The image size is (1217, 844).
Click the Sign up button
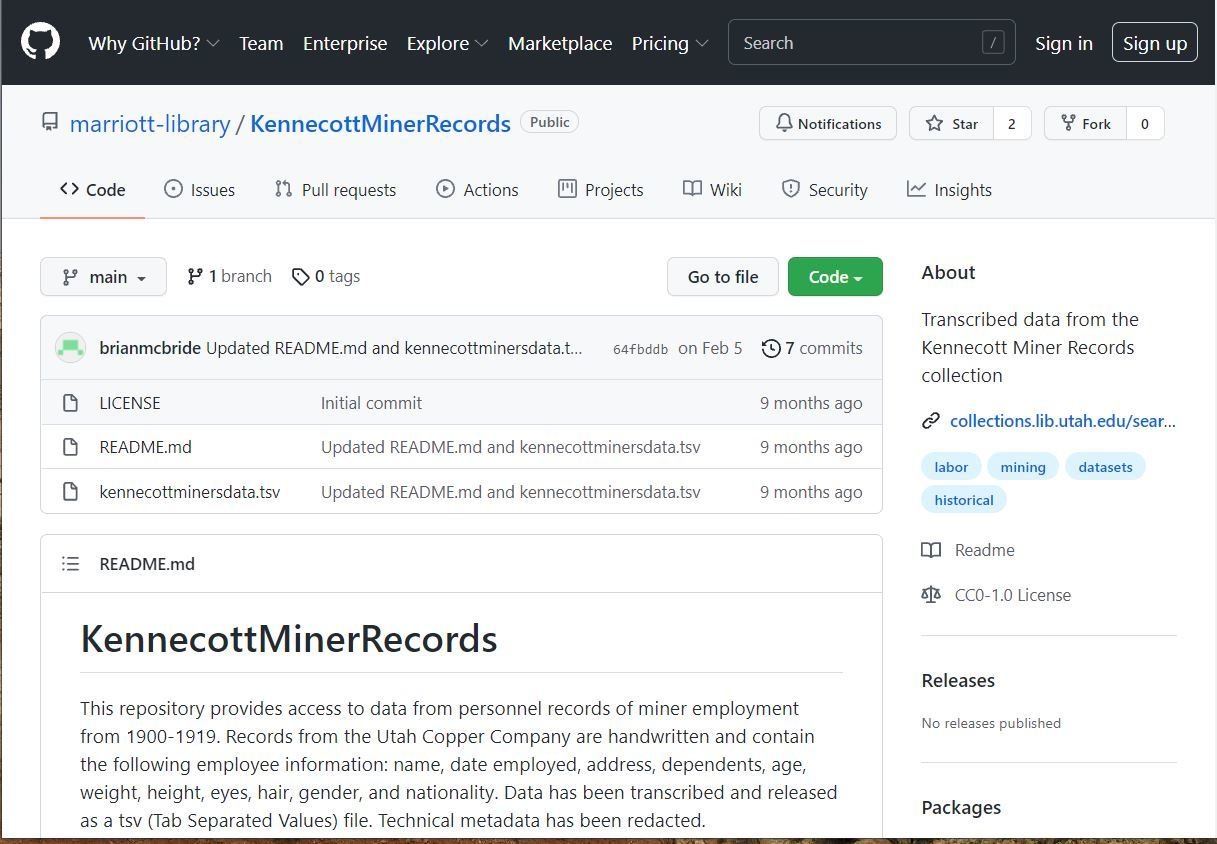pyautogui.click(x=1155, y=43)
